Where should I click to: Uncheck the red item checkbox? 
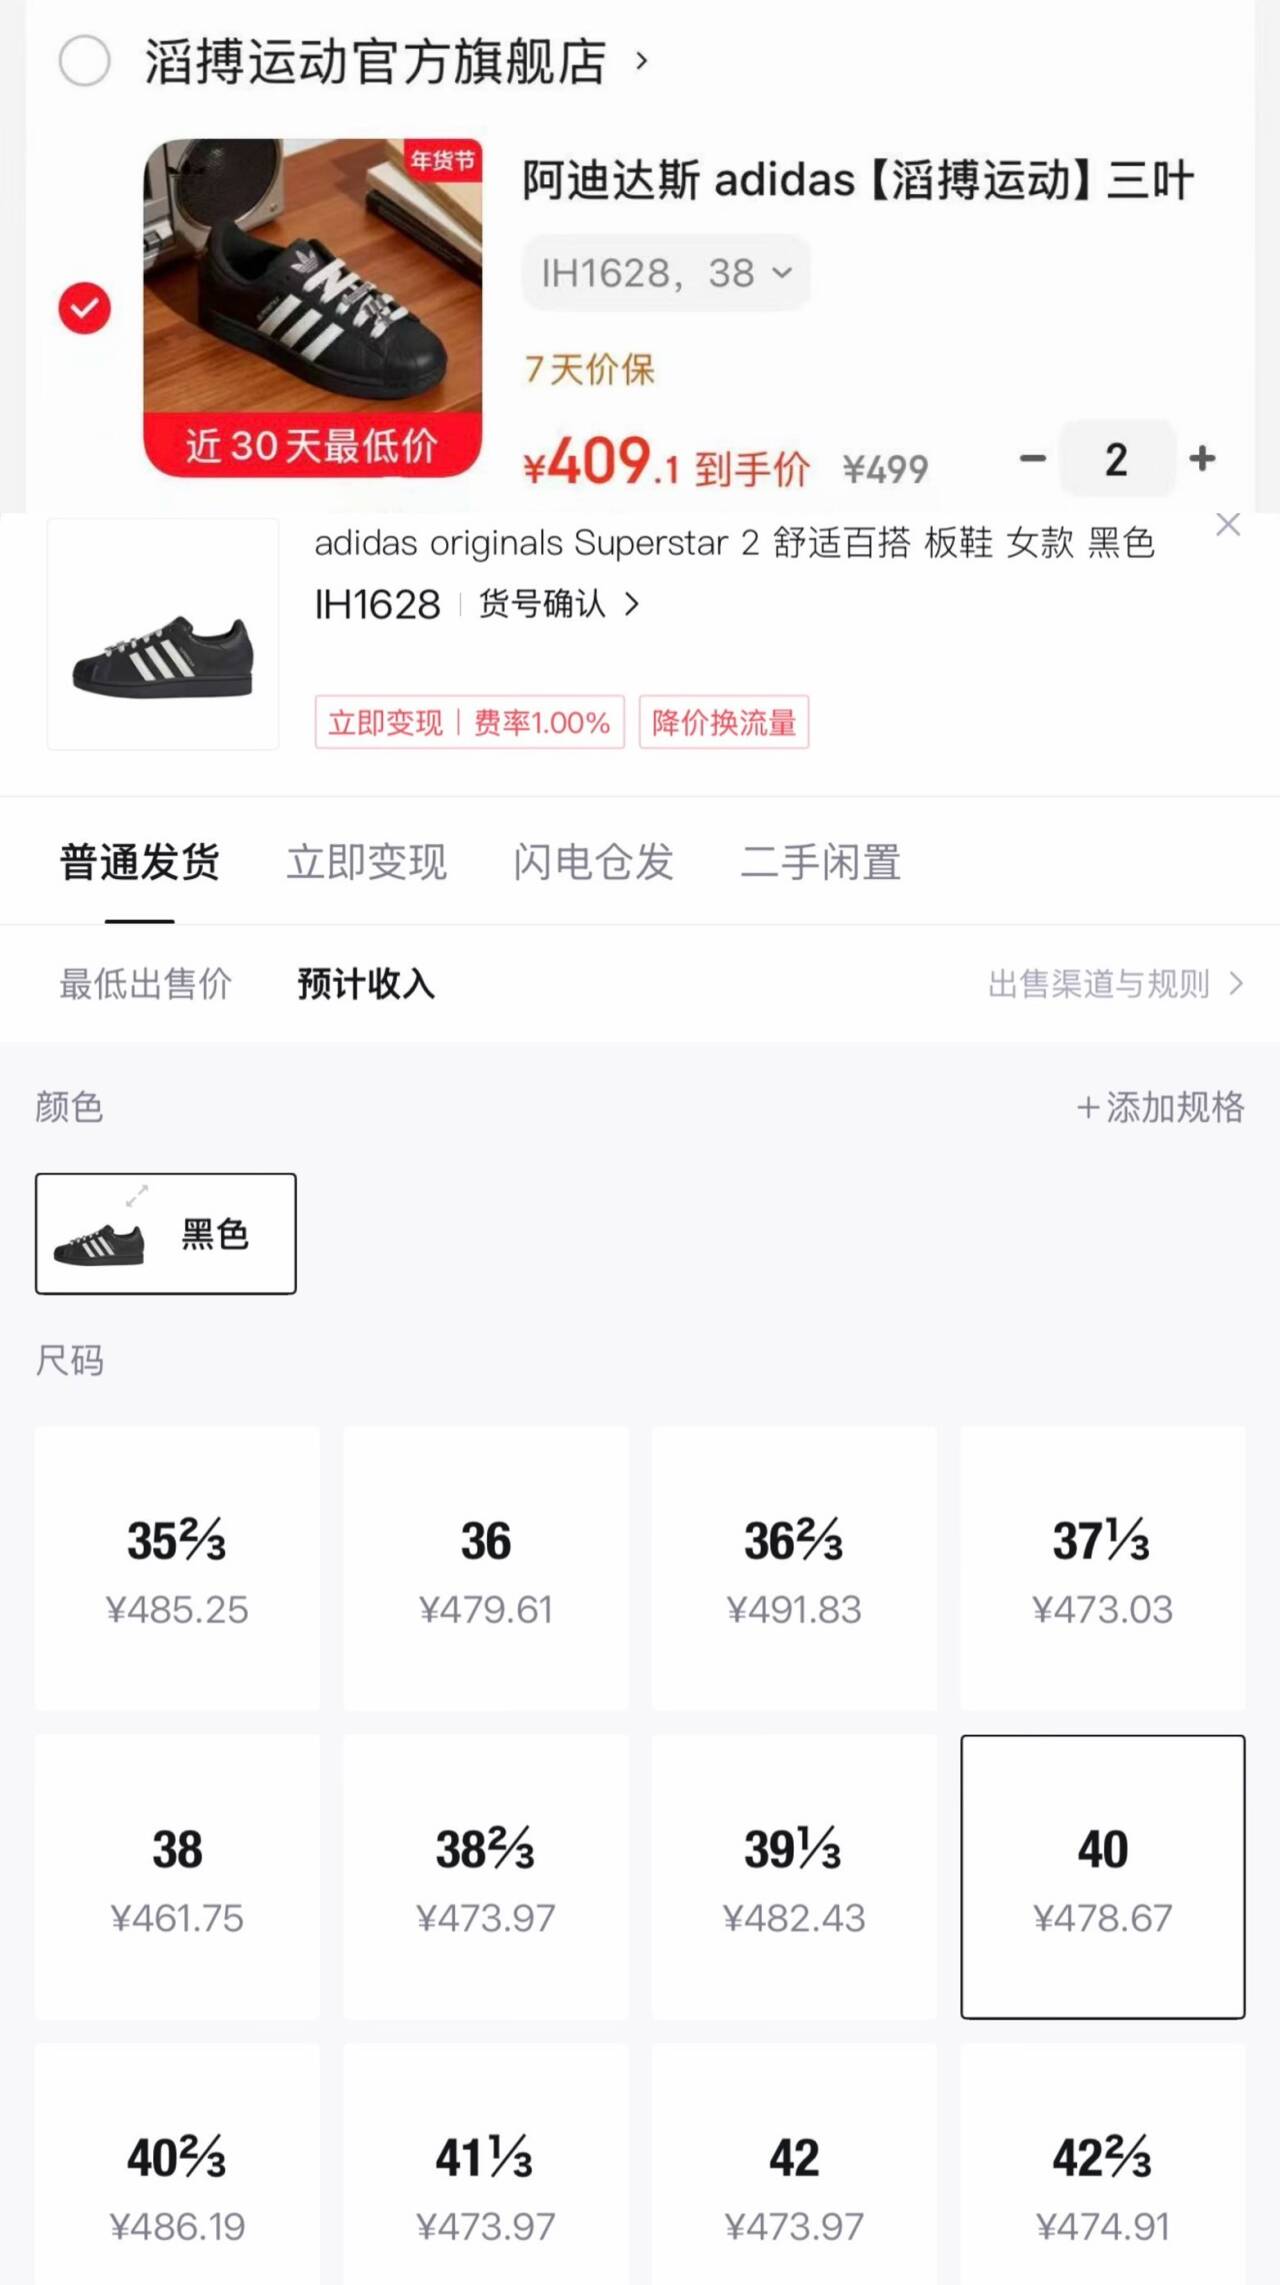coord(85,308)
